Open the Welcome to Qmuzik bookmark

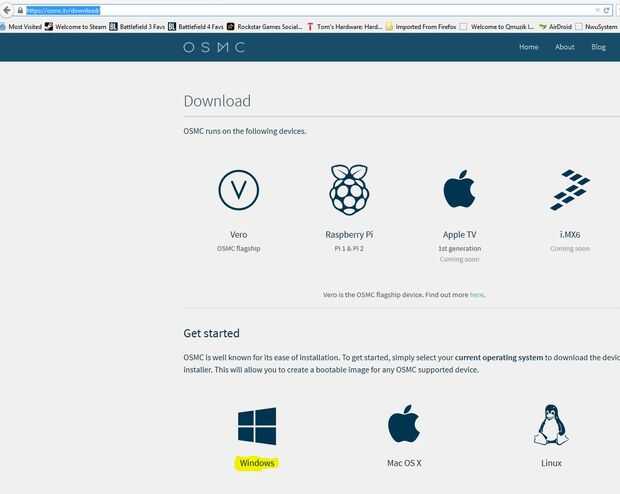tap(497, 27)
